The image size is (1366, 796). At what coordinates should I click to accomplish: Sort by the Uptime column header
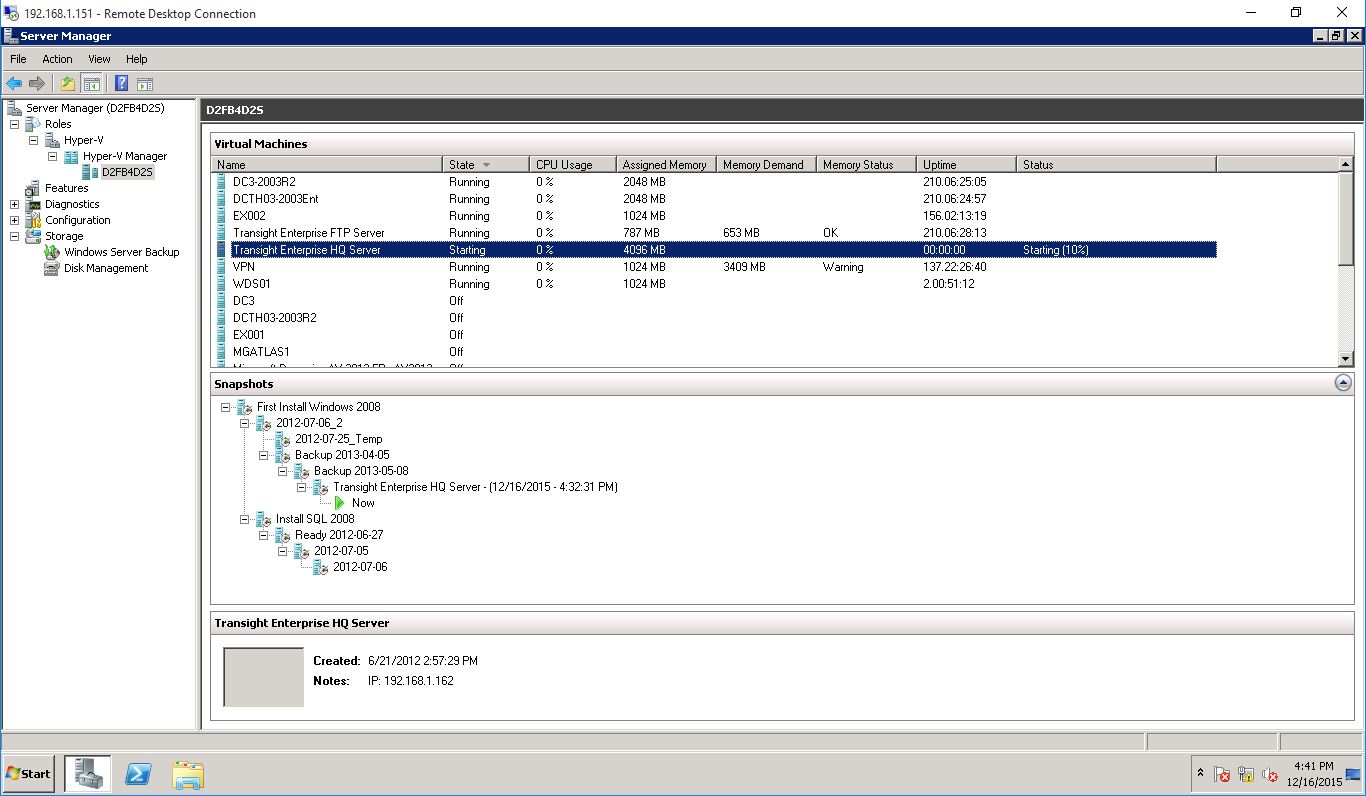click(x=966, y=164)
